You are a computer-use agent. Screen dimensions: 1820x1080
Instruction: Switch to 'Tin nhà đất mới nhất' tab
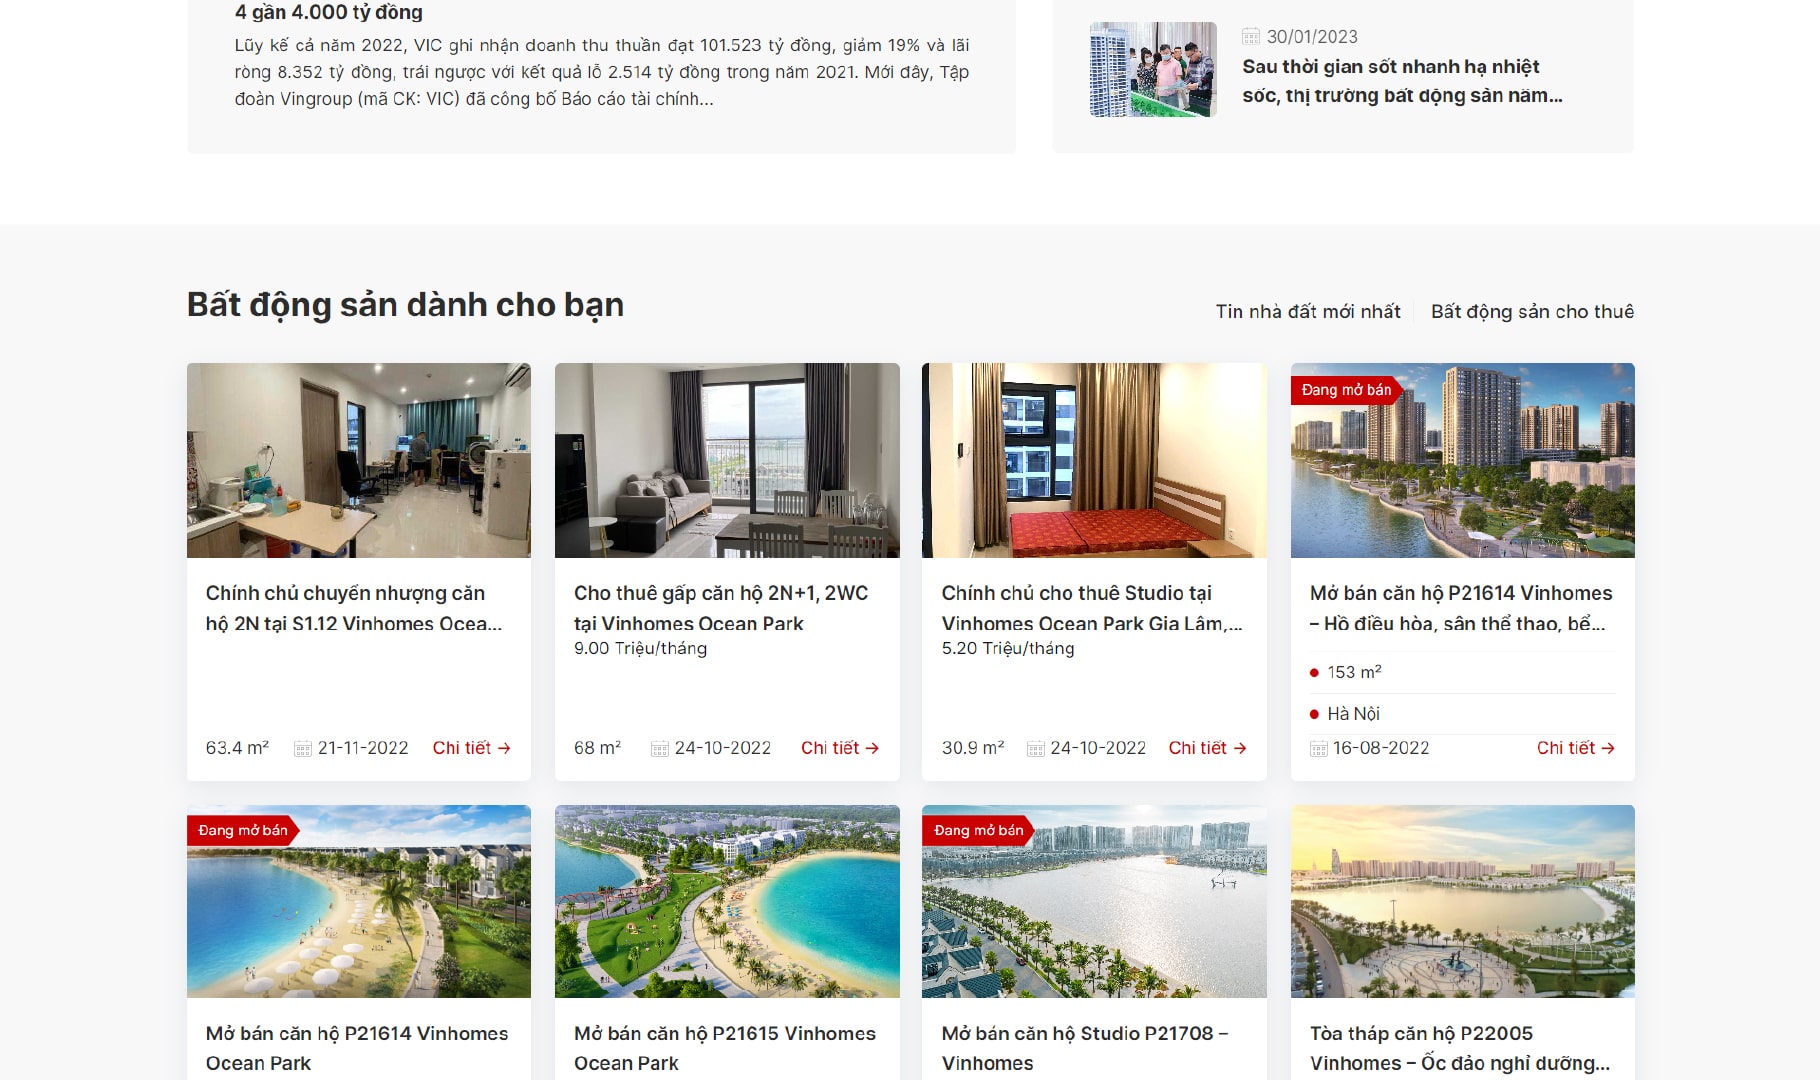point(1308,311)
